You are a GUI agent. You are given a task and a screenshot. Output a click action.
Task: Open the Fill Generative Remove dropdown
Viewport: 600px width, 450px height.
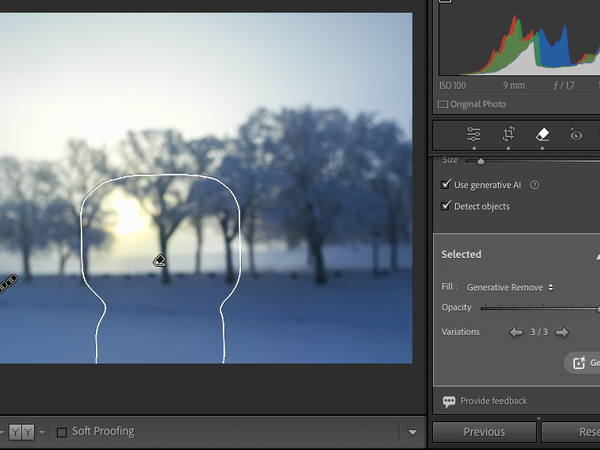click(510, 287)
